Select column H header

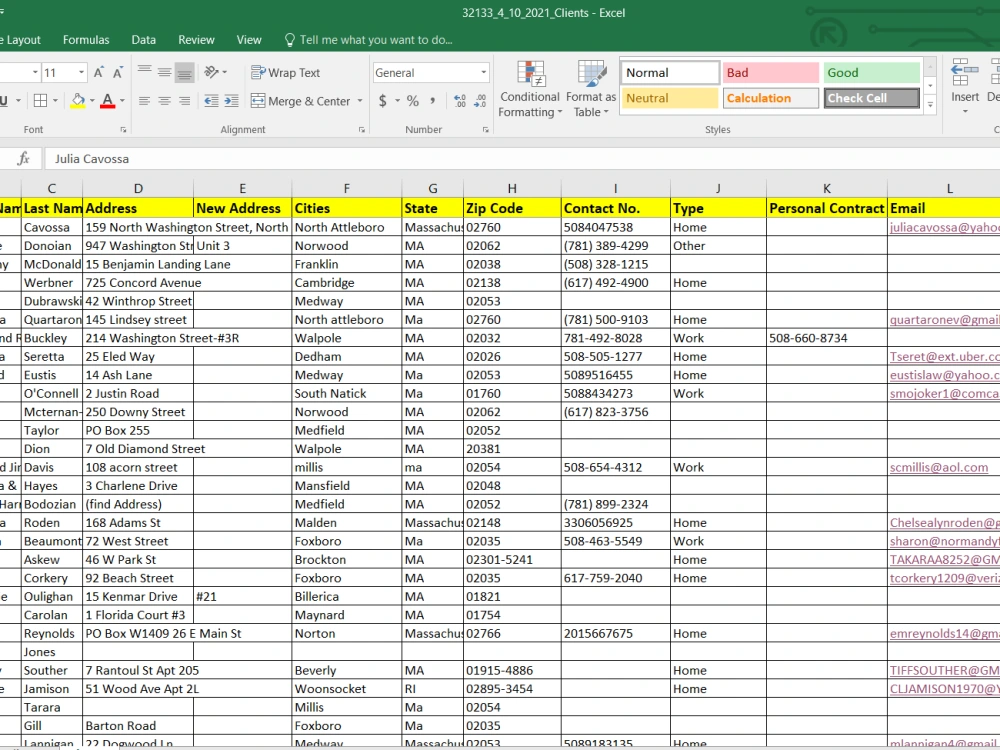[x=512, y=188]
